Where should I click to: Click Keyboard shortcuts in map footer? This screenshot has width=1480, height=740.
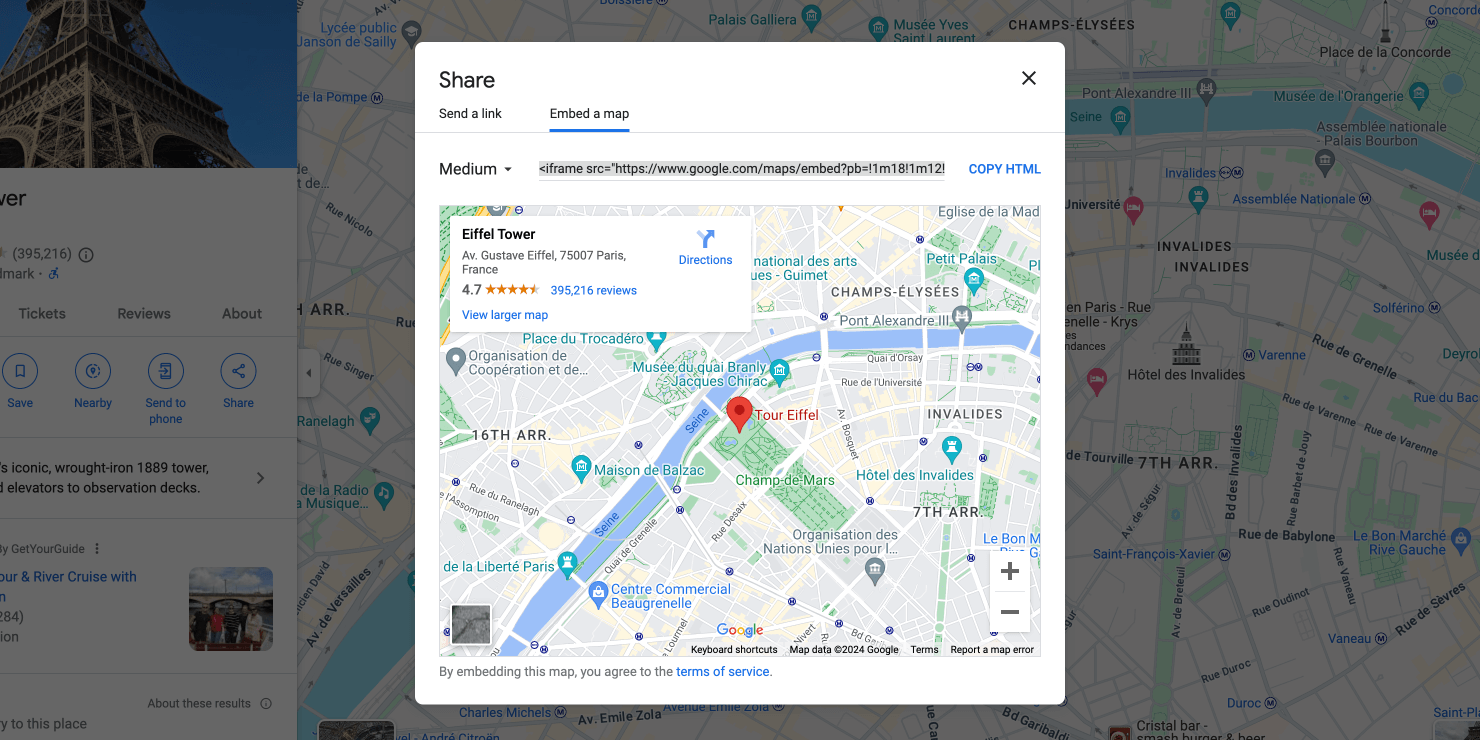pyautogui.click(x=734, y=650)
